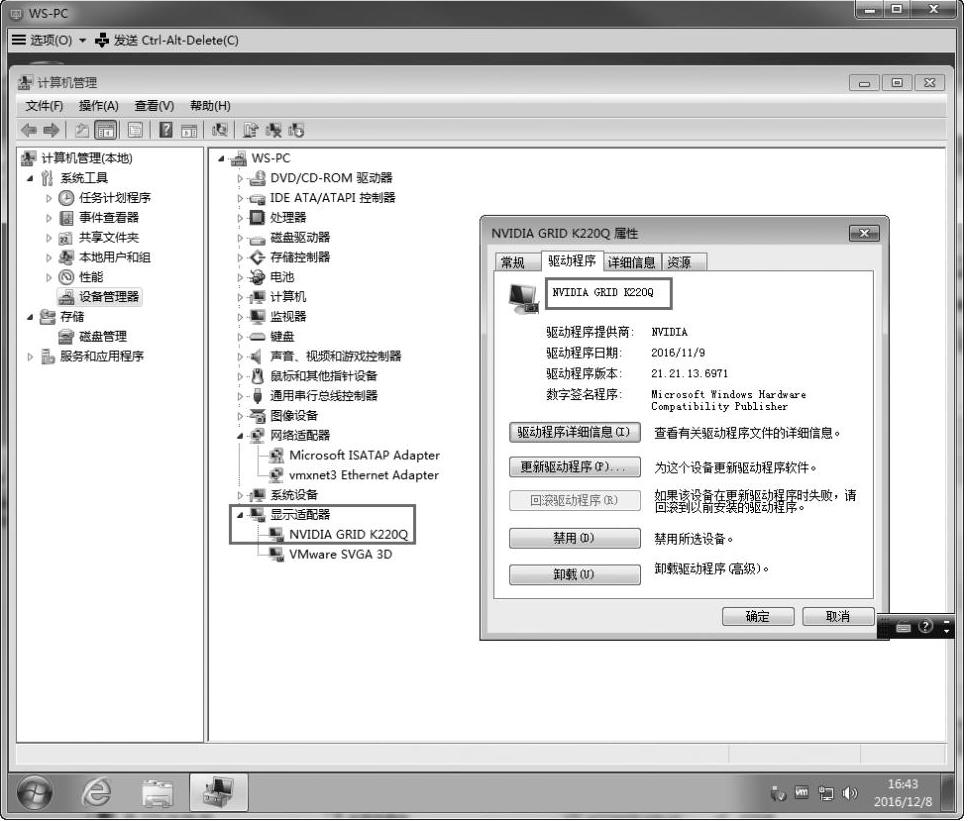The image size is (971, 821).
Task: Click 取消 in the properties dialog
Action: pyautogui.click(x=838, y=617)
